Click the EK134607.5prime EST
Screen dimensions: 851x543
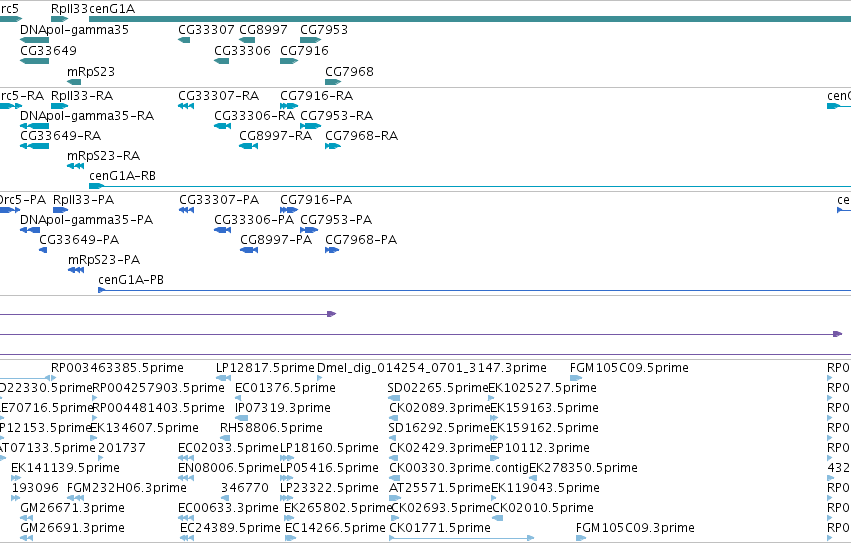point(93,438)
